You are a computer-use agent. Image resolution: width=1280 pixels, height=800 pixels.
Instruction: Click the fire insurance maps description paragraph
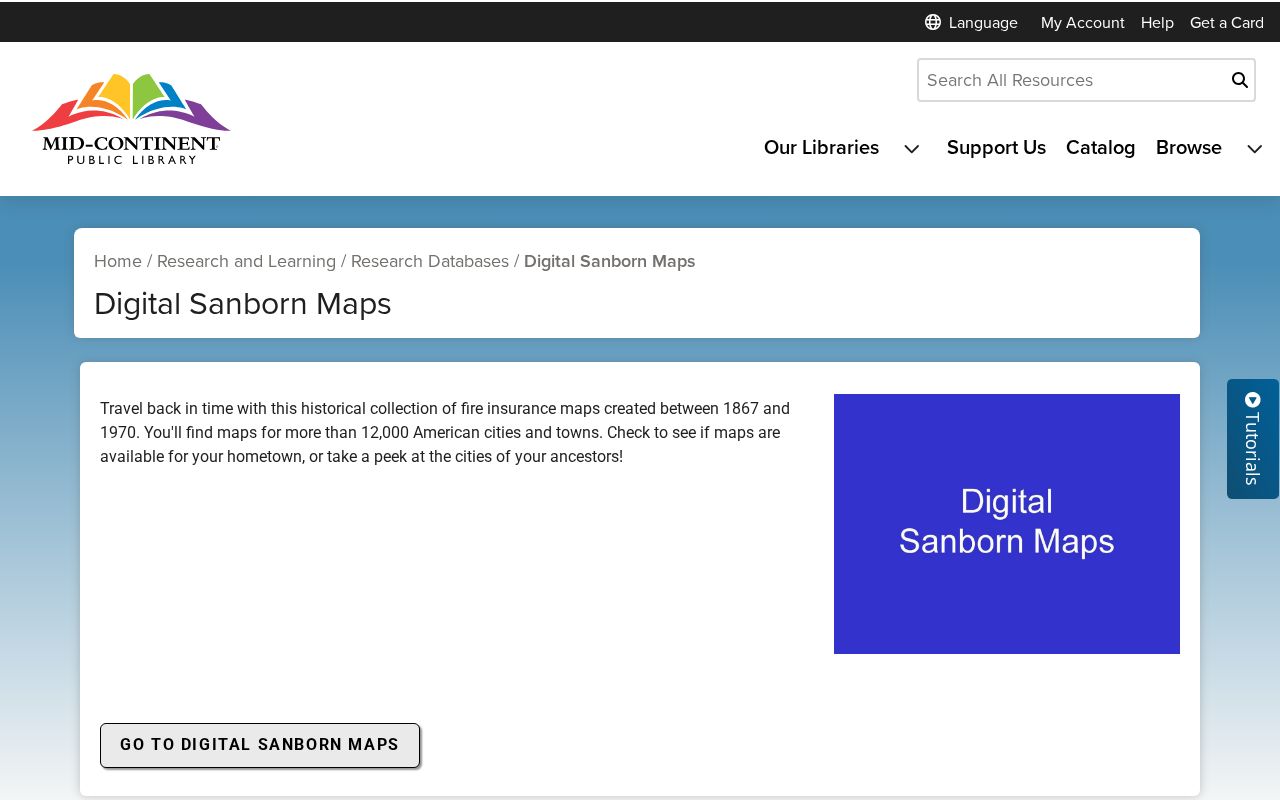click(x=446, y=433)
